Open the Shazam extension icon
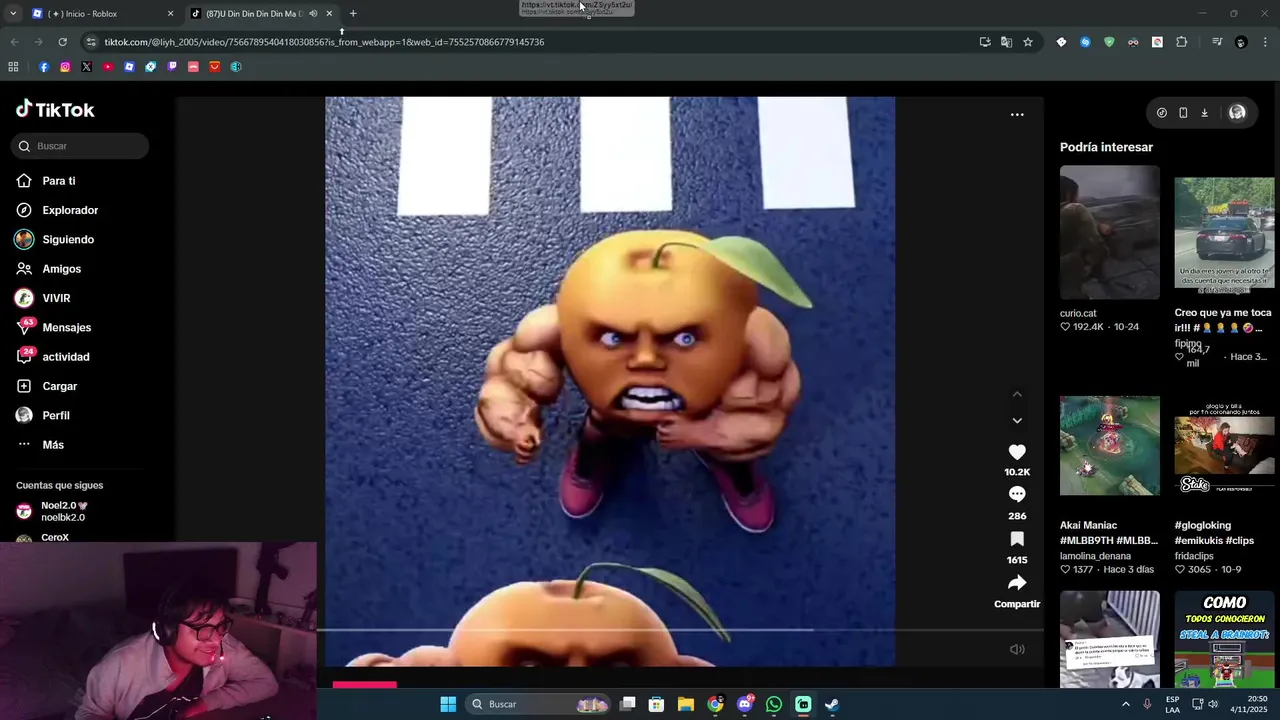The width and height of the screenshot is (1280, 720). tap(1085, 42)
